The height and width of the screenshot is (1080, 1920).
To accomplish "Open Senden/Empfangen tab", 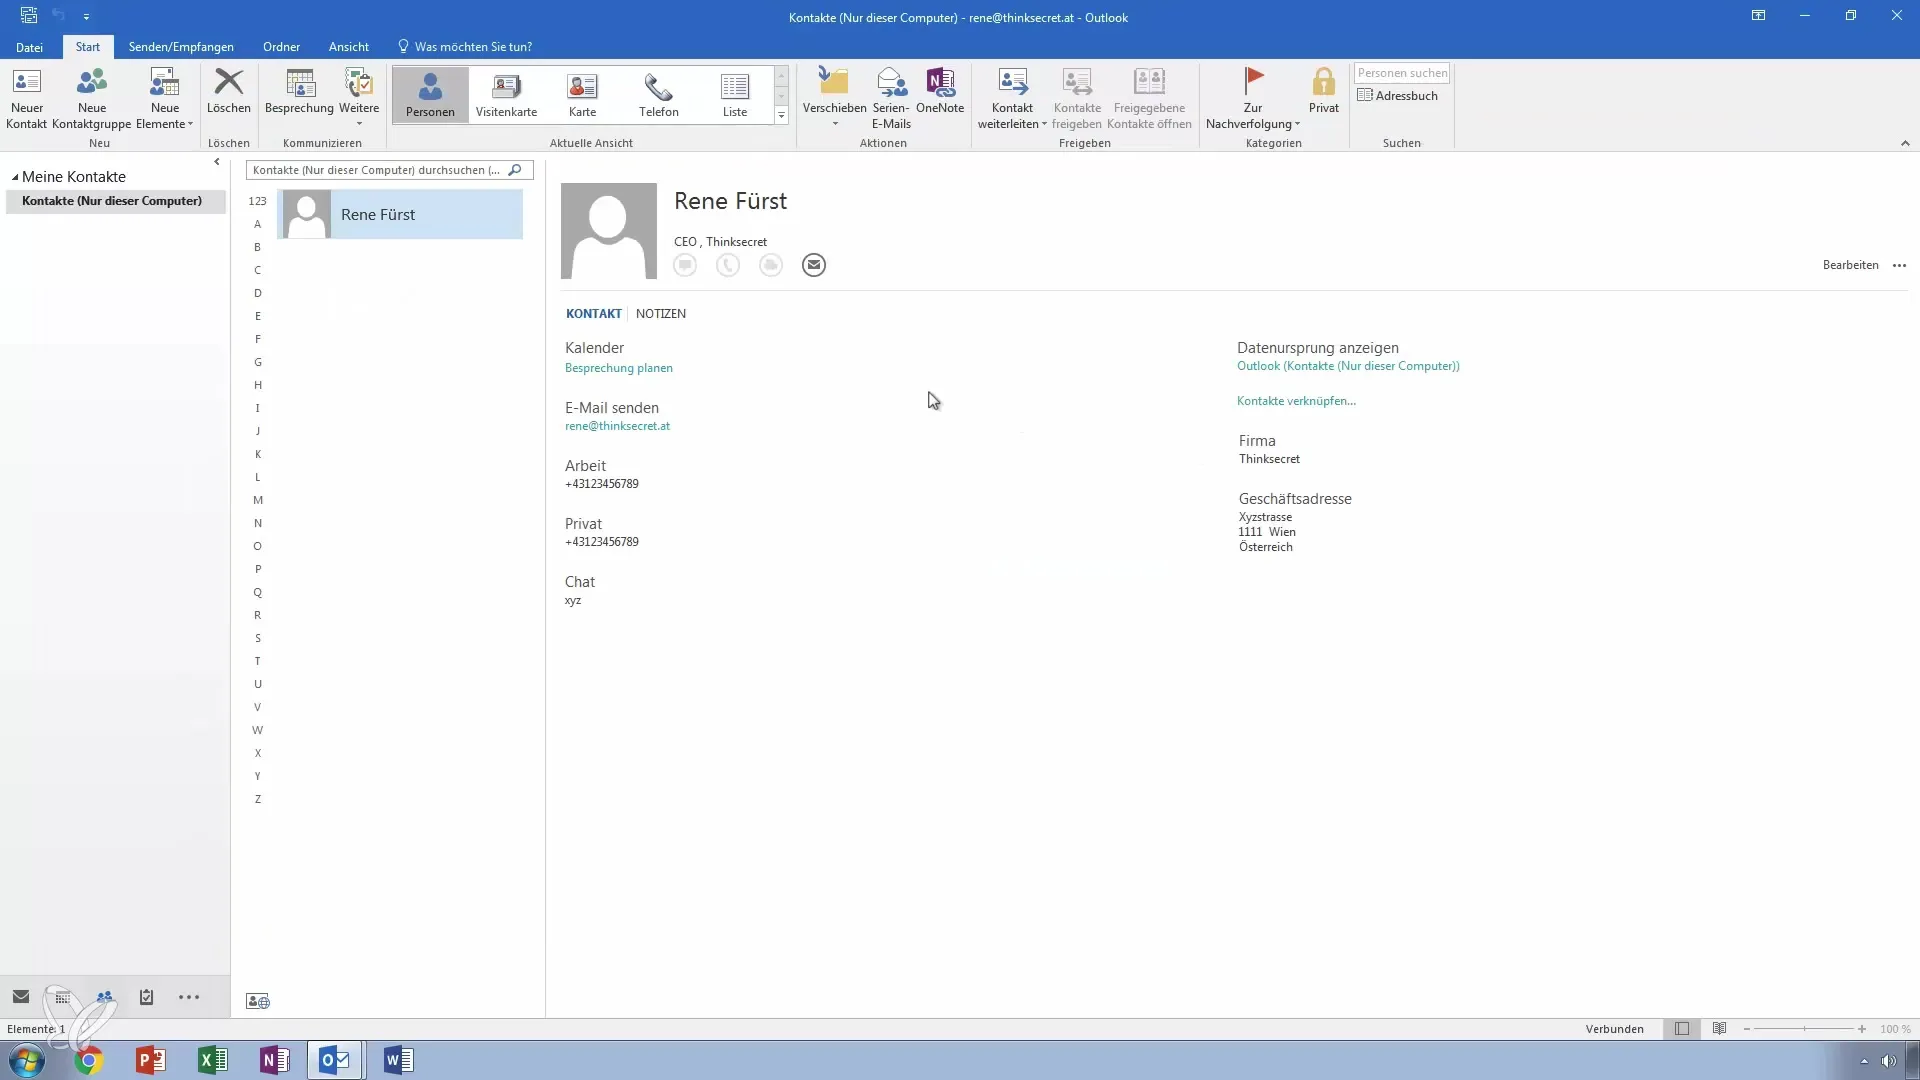I will [x=181, y=47].
